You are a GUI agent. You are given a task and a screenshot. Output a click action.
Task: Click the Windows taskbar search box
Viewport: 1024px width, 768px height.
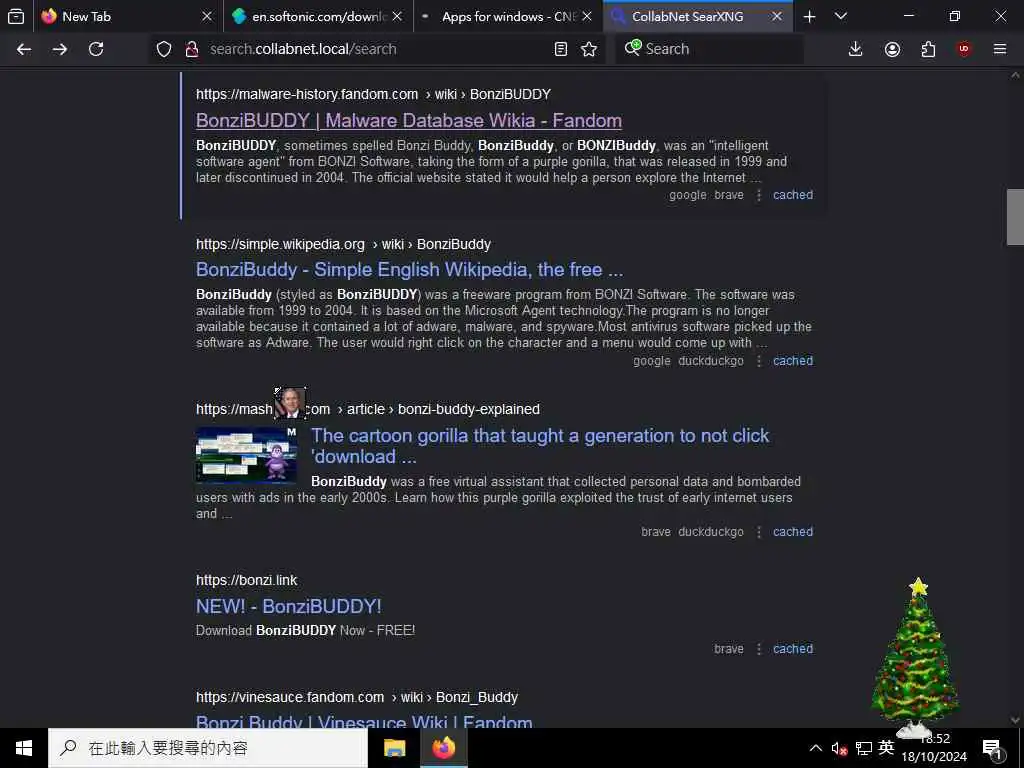coord(208,748)
